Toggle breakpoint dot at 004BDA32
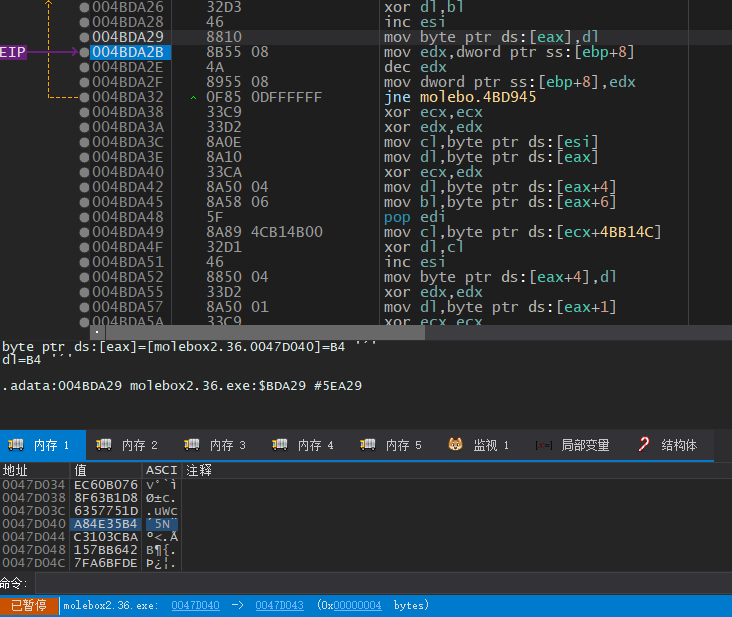Screen dimensions: 732x617 pyautogui.click(x=84, y=97)
